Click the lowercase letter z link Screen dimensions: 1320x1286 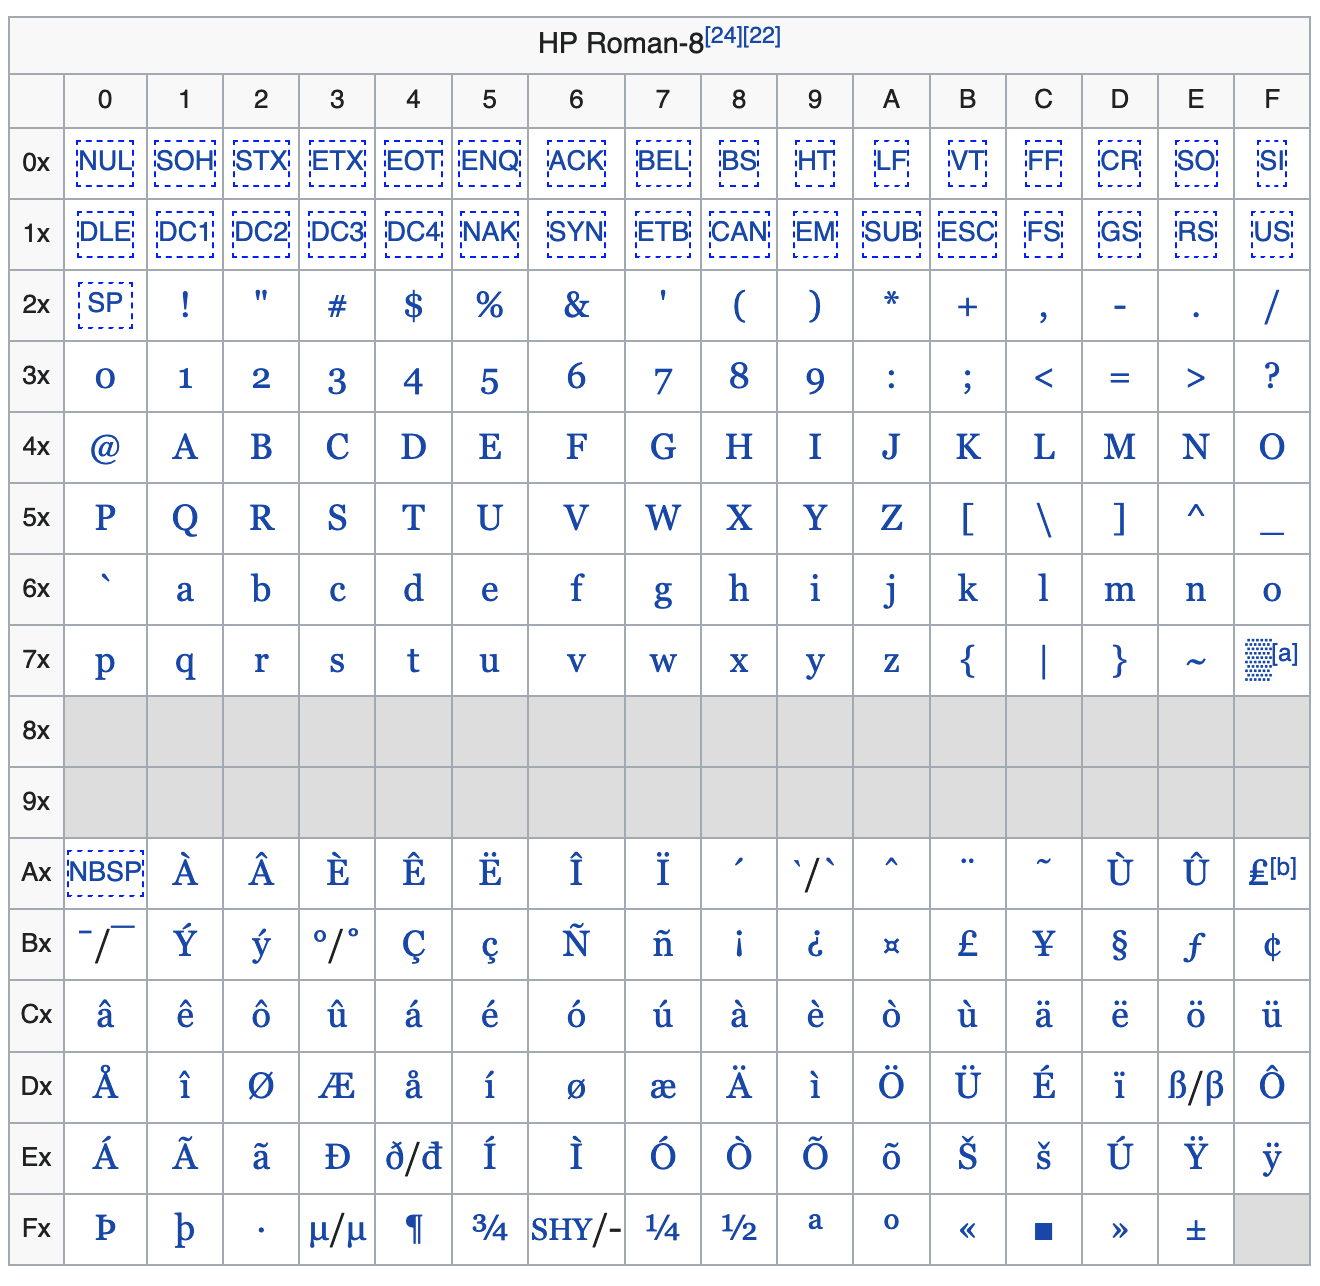[x=891, y=662]
